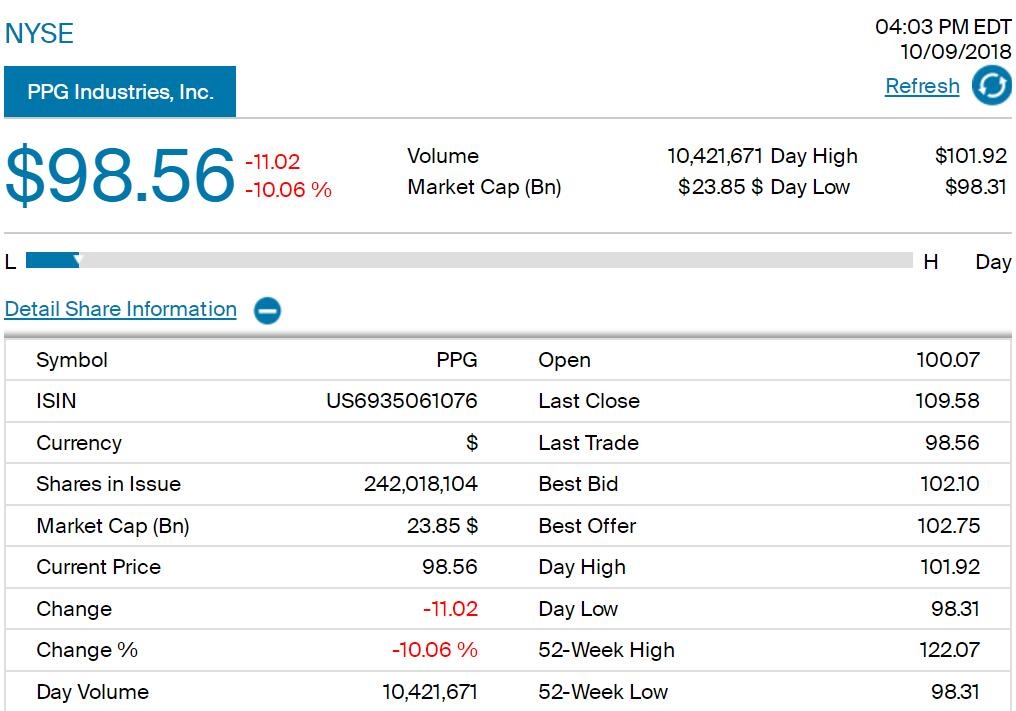The image size is (1016, 711).
Task: Open the Detail Share Information link
Action: pyautogui.click(x=121, y=309)
